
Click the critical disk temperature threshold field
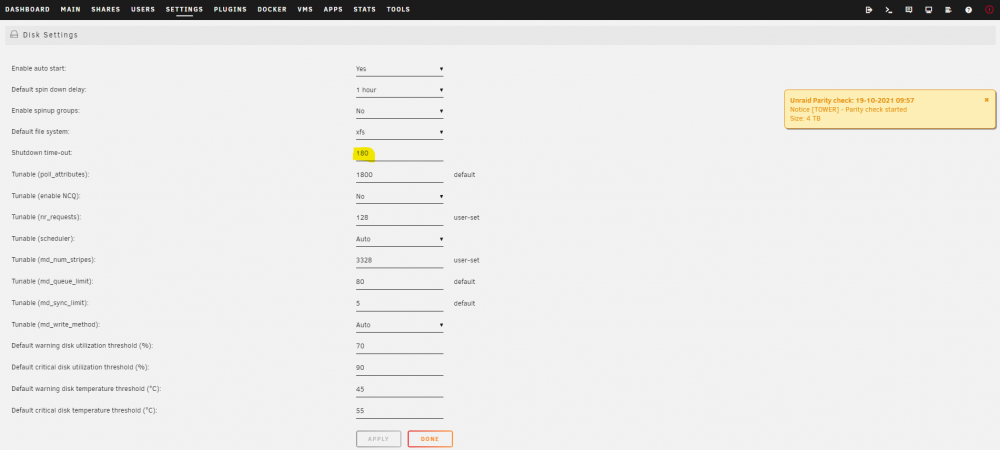tap(399, 410)
